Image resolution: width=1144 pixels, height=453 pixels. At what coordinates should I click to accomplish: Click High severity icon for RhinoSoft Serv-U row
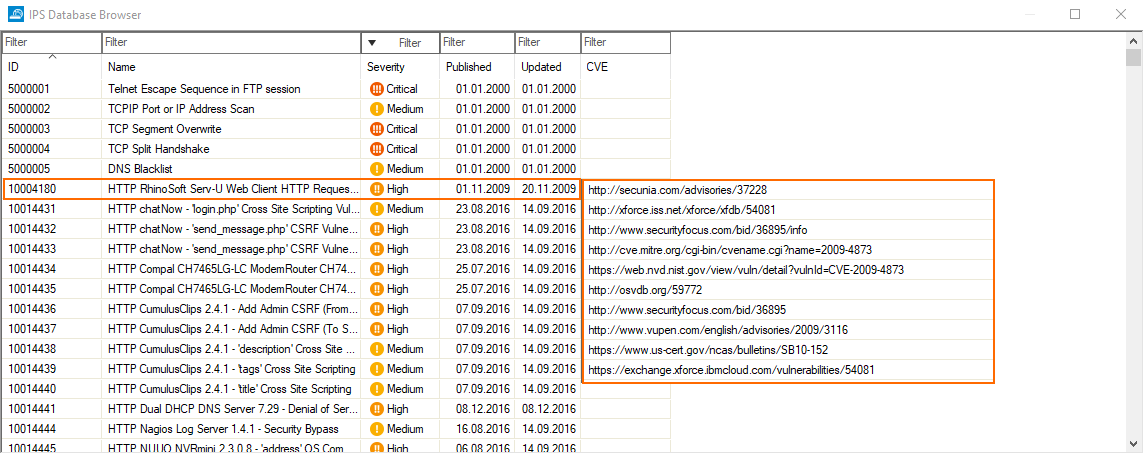click(x=377, y=189)
